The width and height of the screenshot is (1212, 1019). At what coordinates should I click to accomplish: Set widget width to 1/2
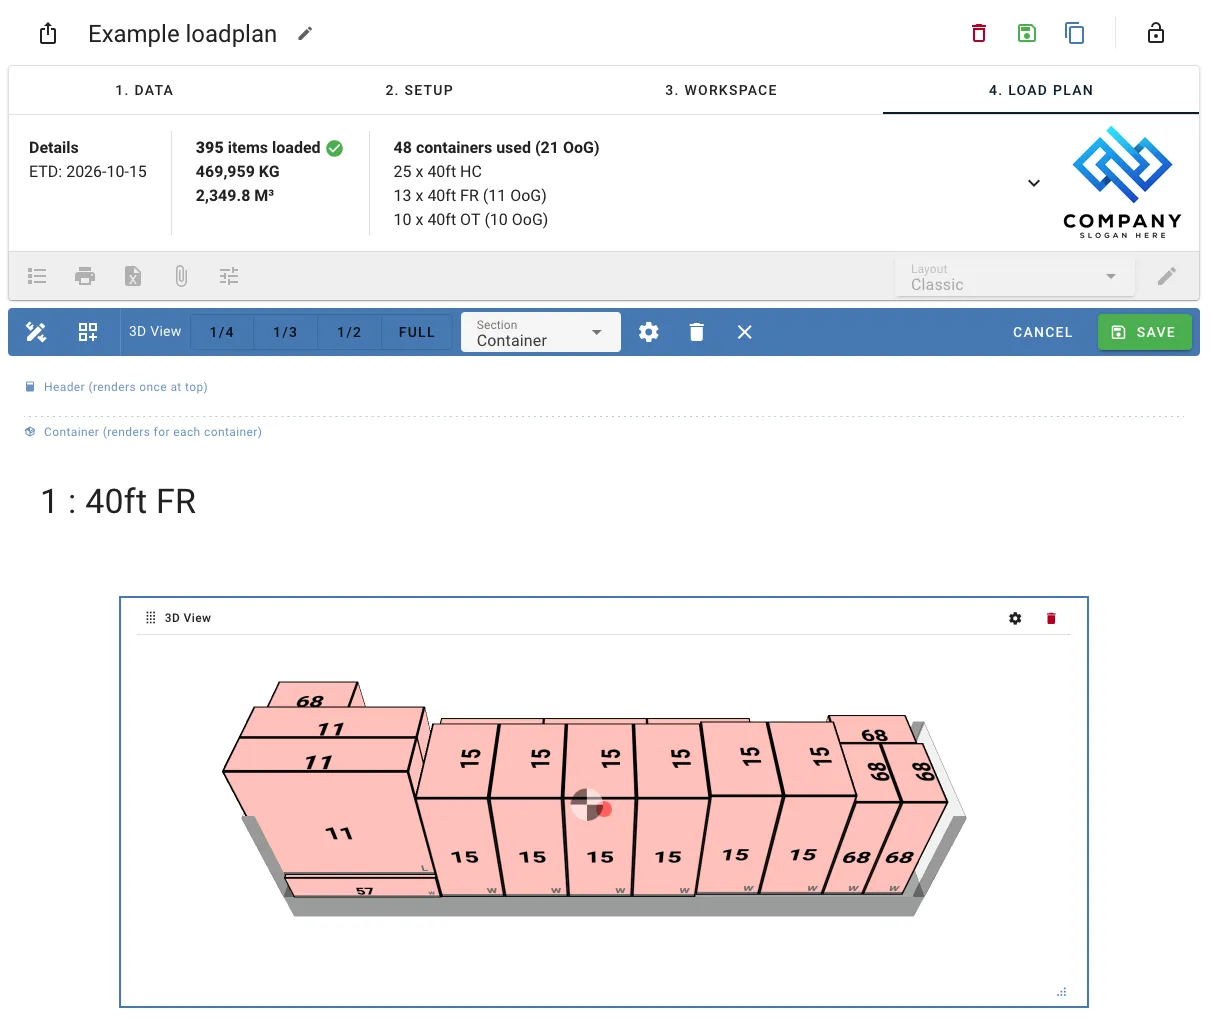349,332
